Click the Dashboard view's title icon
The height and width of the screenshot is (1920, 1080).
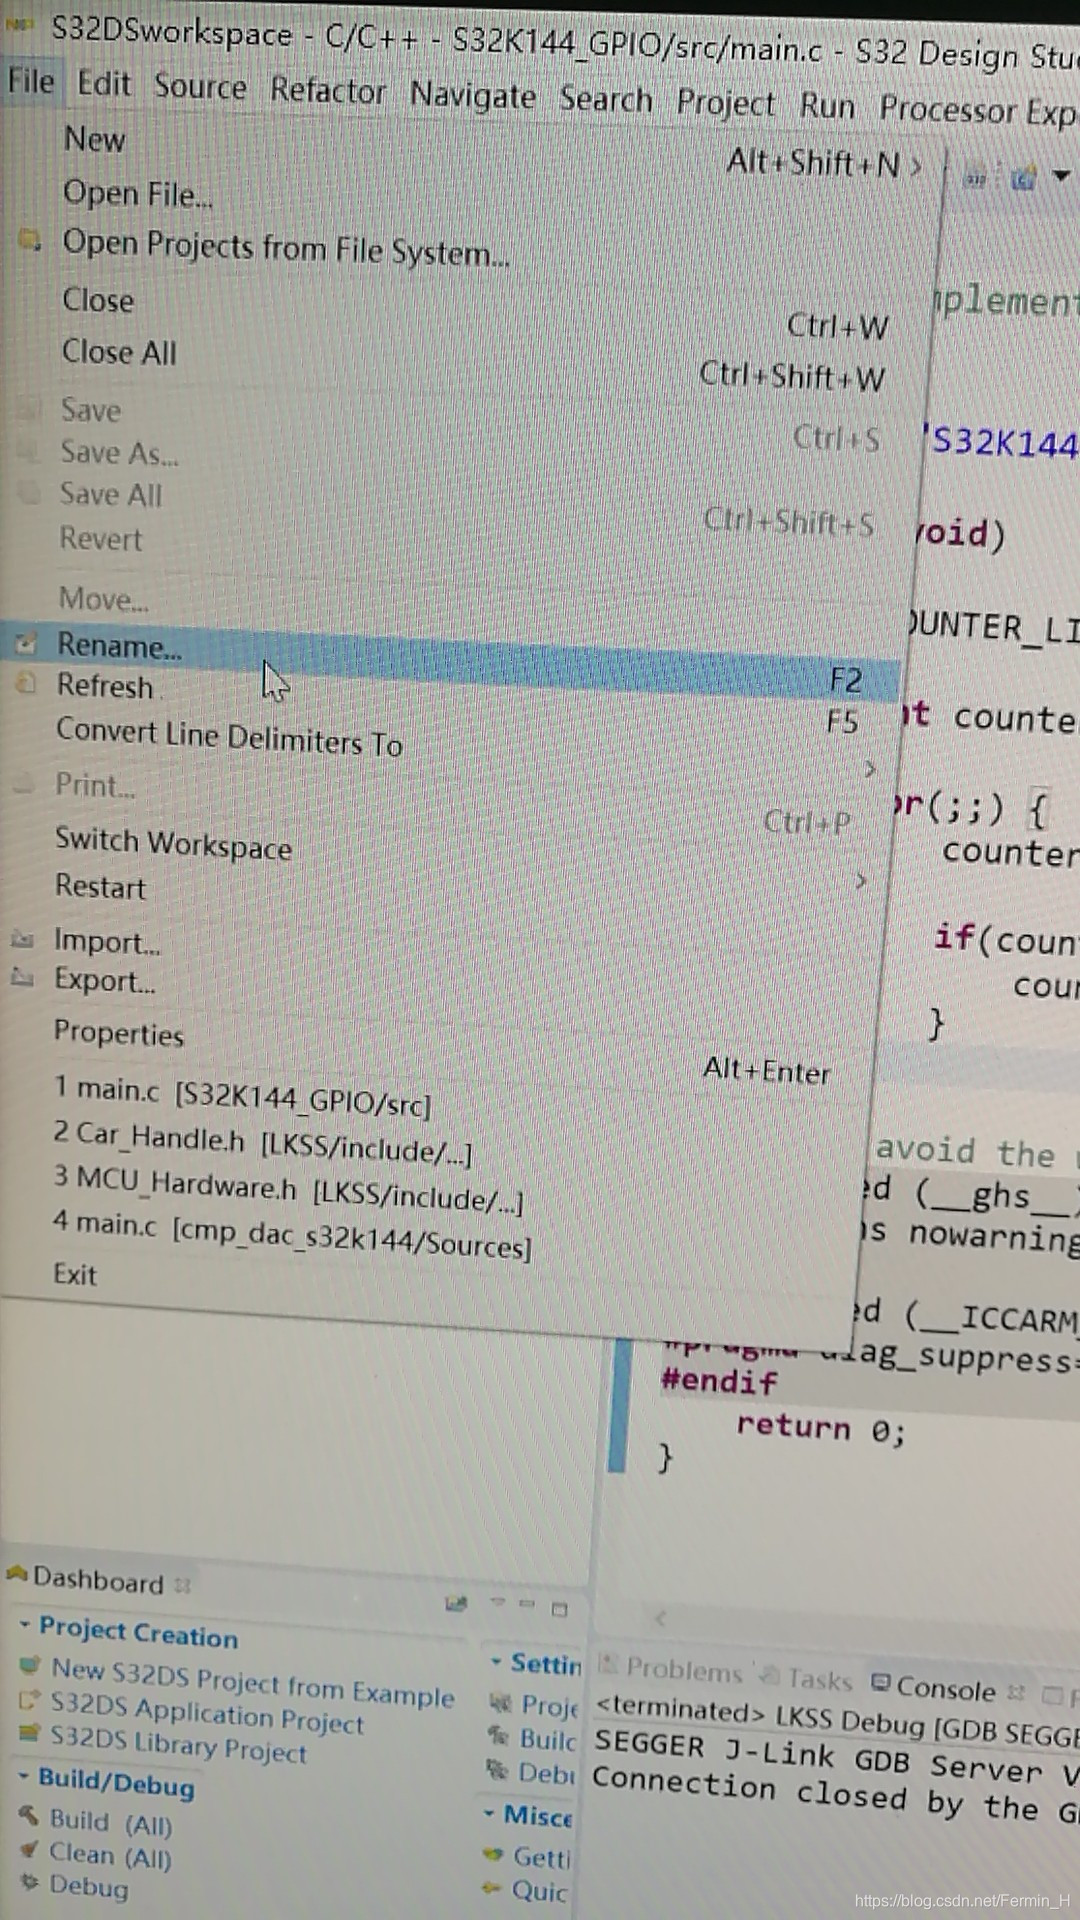[16, 1574]
